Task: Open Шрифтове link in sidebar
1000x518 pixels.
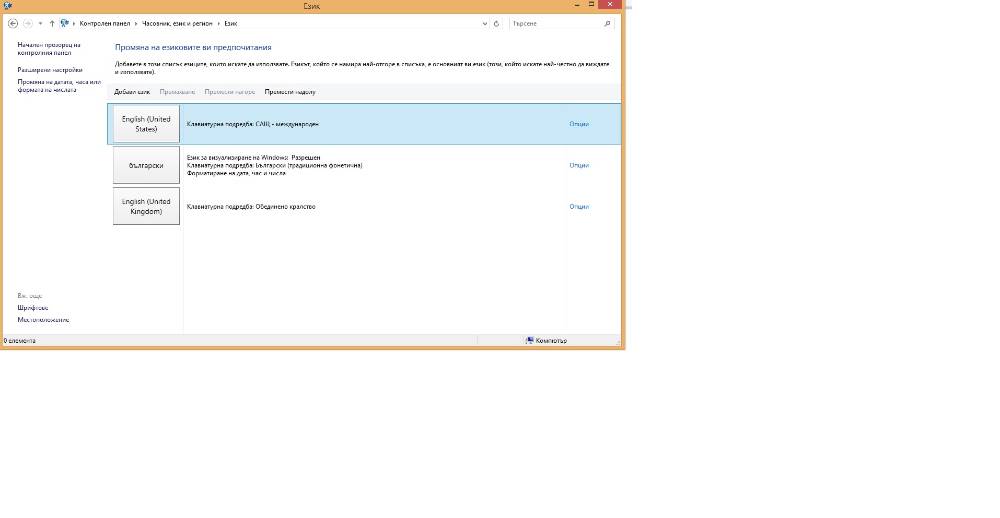Action: click(x=33, y=308)
